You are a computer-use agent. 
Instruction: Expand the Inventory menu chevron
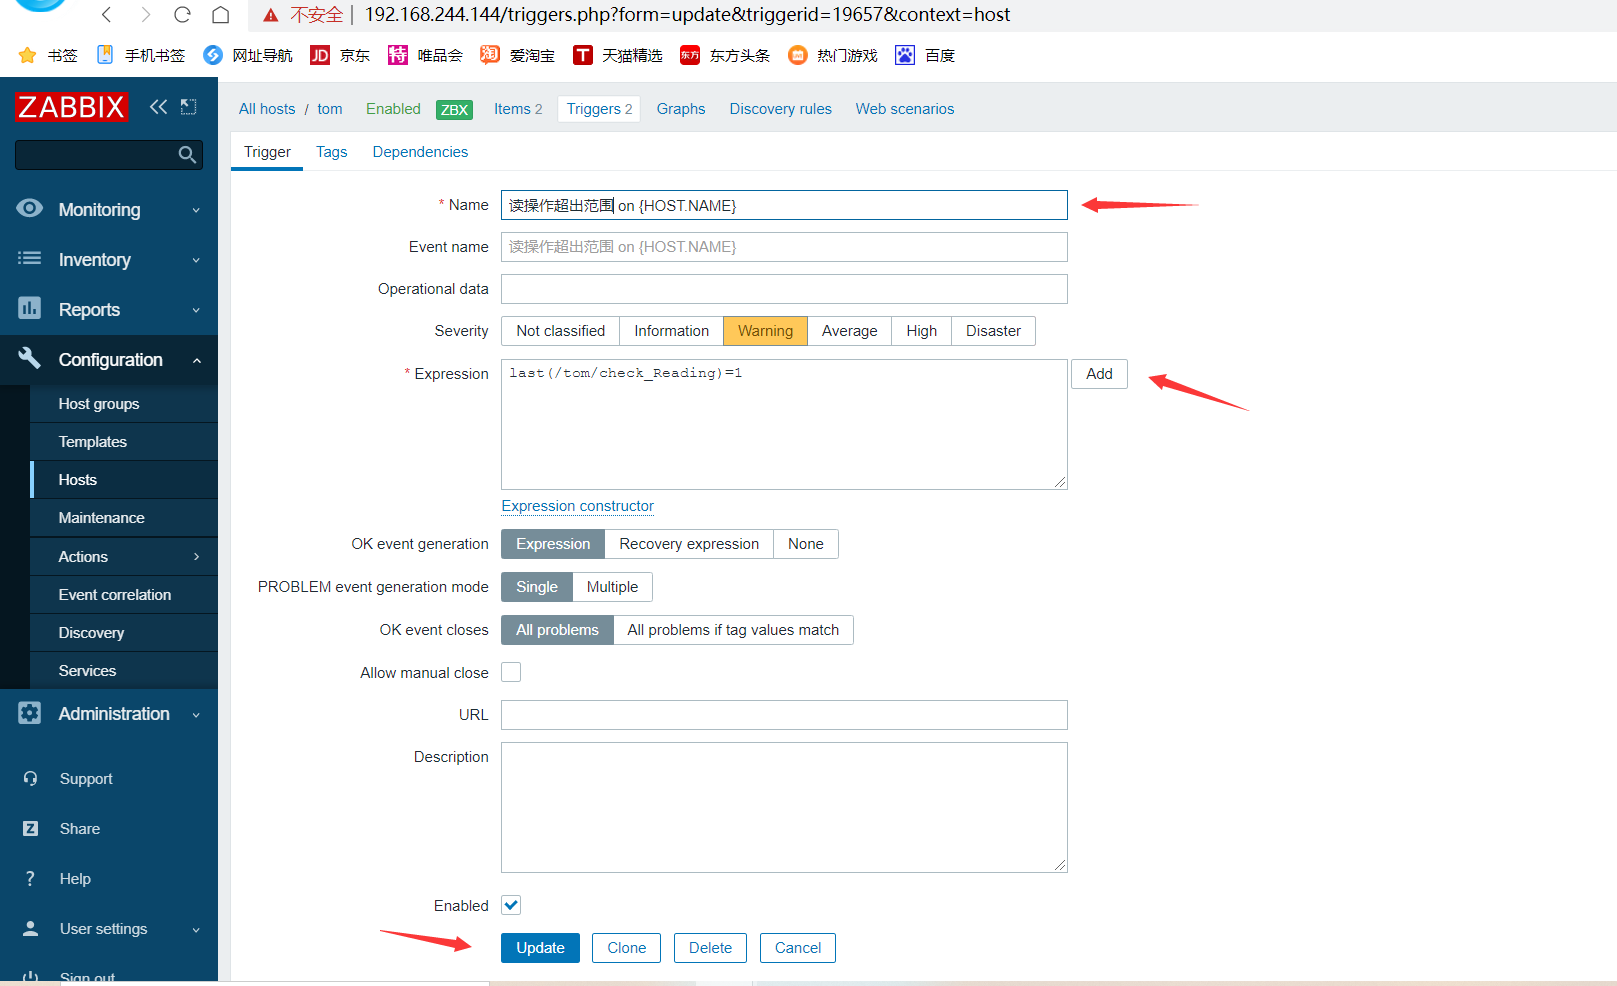tap(196, 260)
